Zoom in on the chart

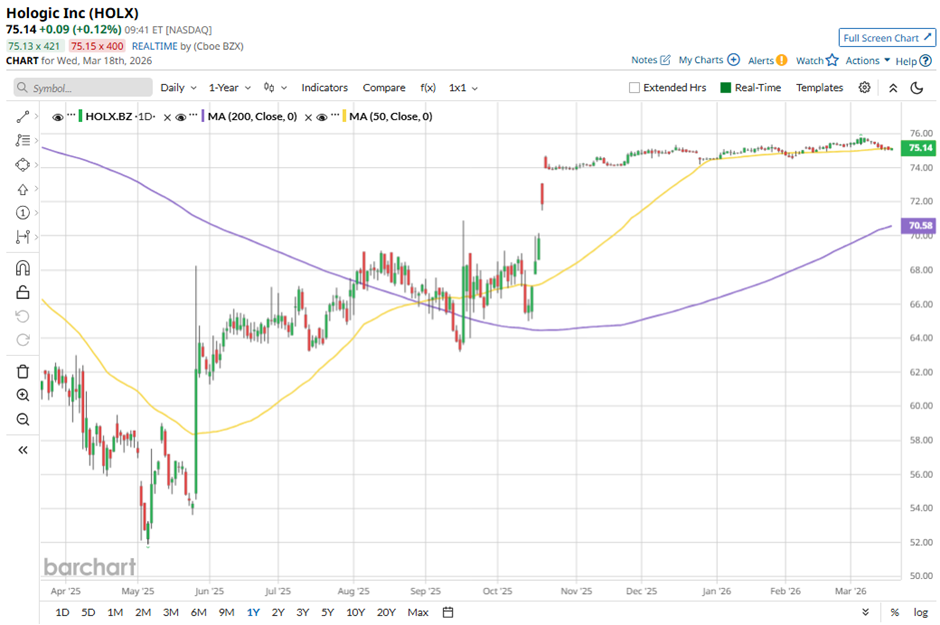pyautogui.click(x=22, y=395)
